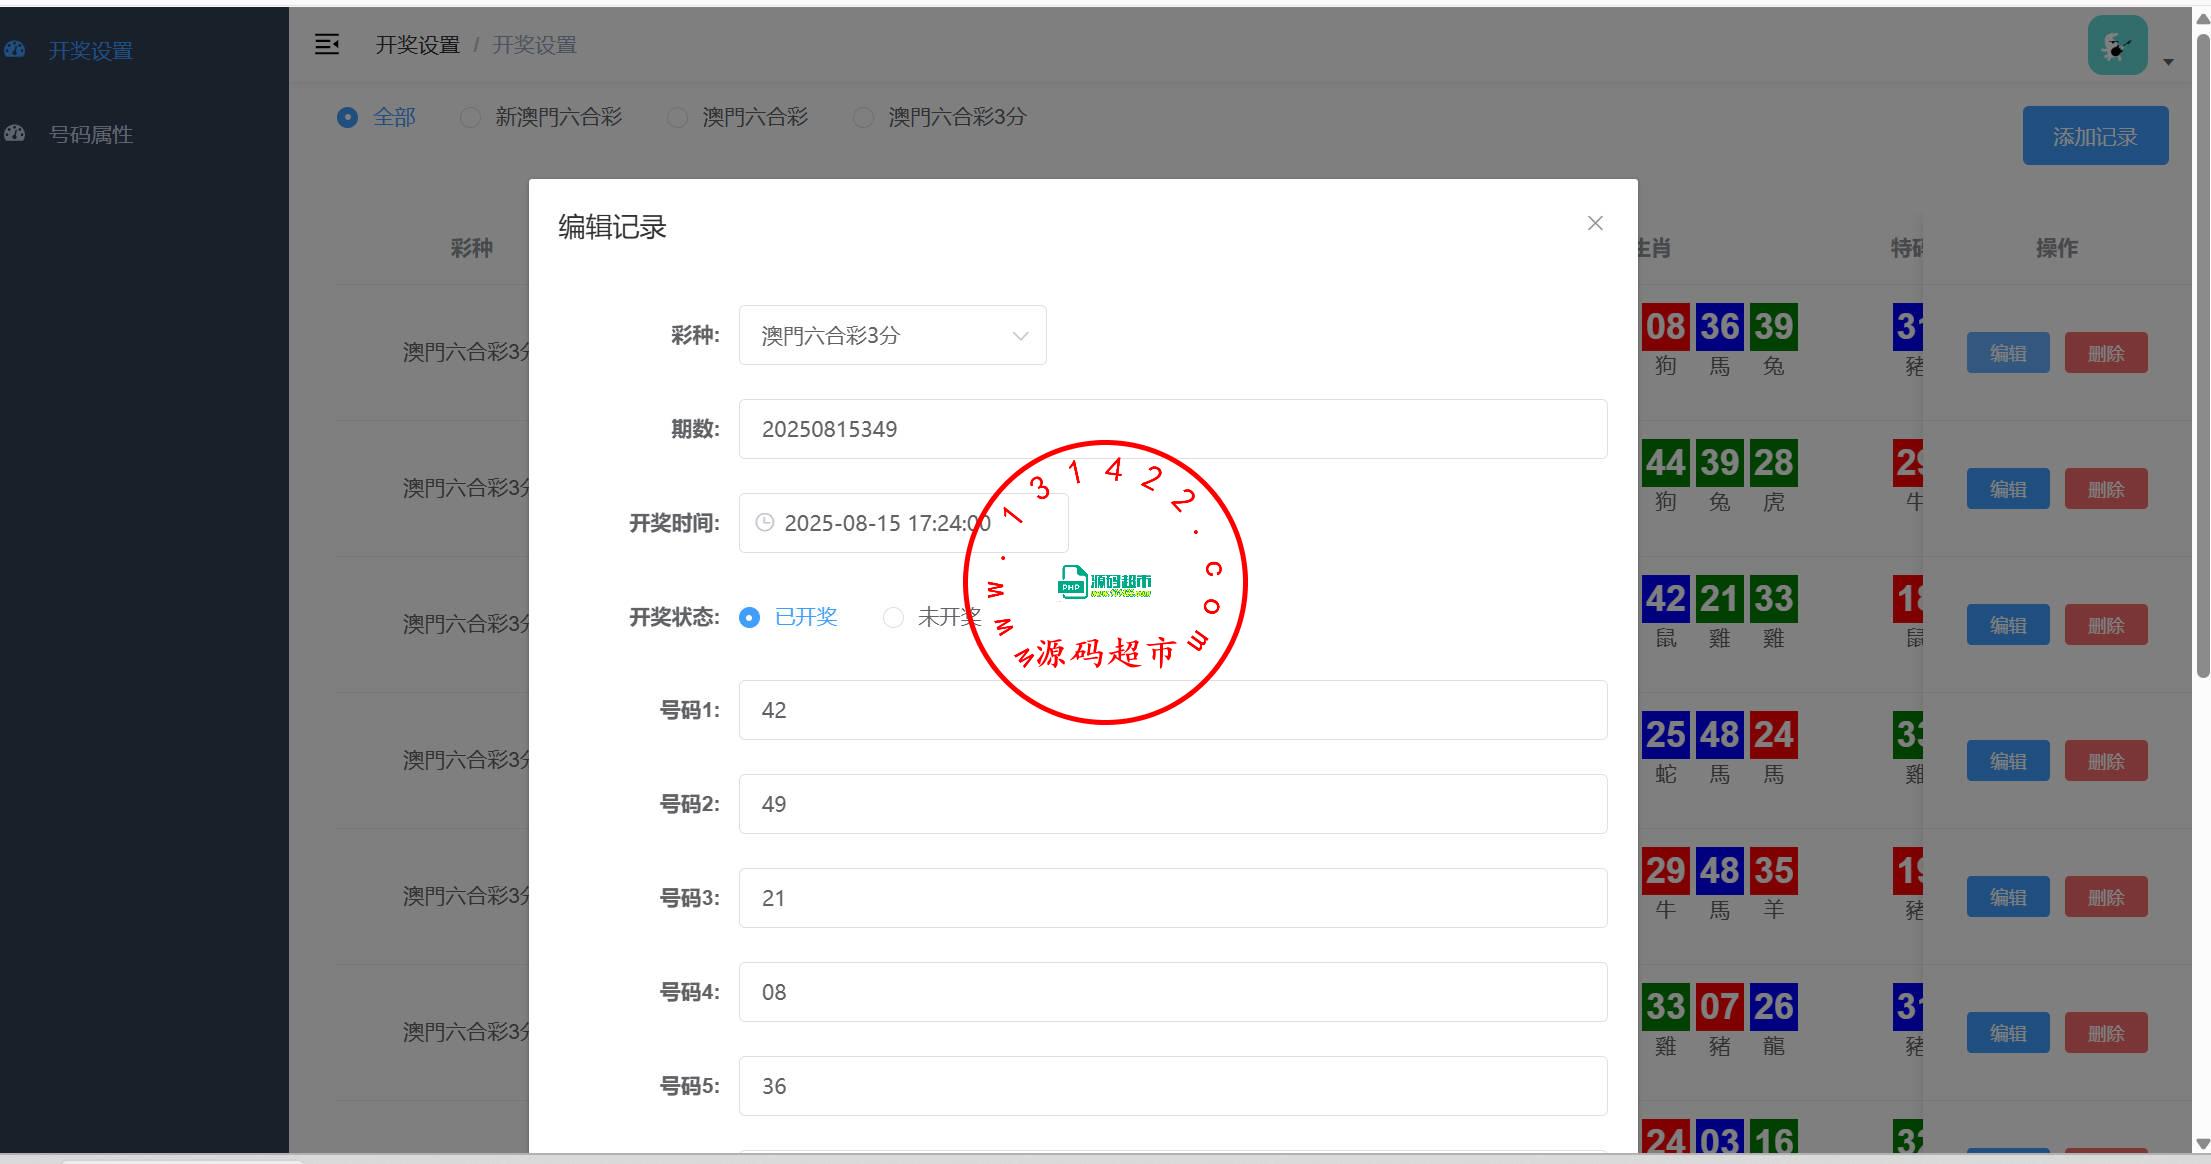Click the red 35 number ball
Viewport: 2211px width, 1164px height.
coord(1773,871)
